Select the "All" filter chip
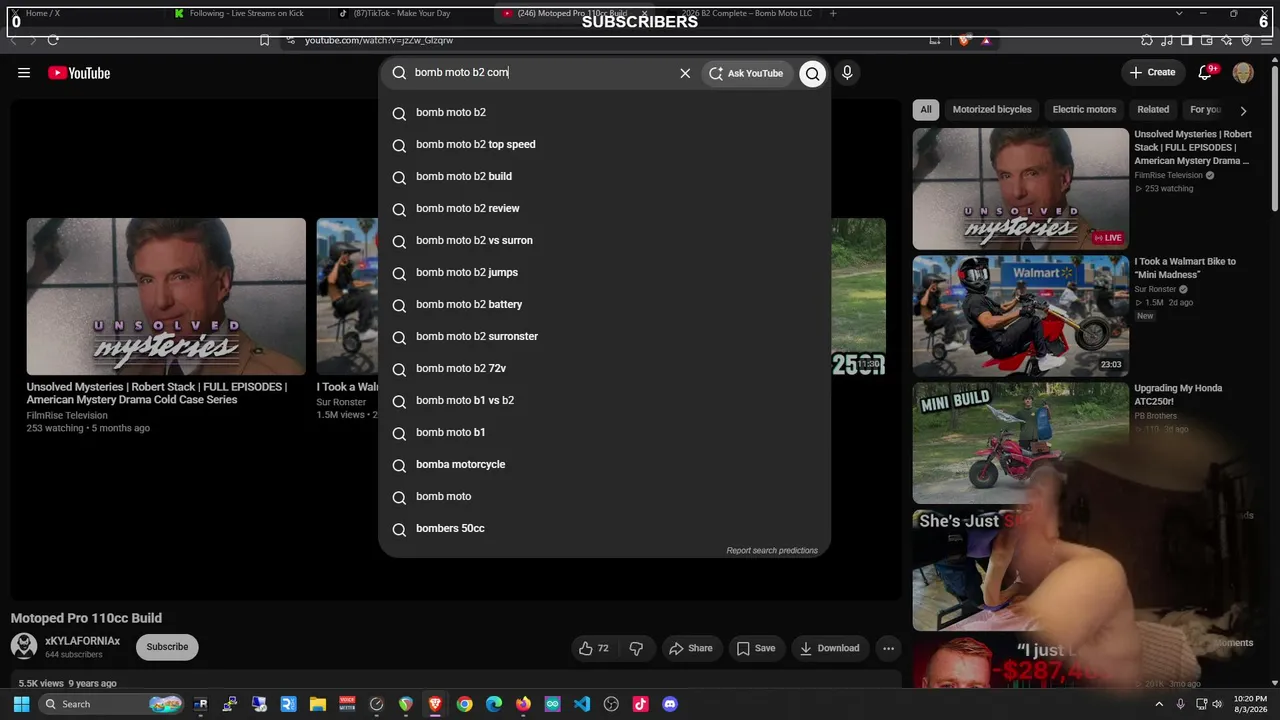Viewport: 1280px width, 720px height. click(x=926, y=110)
